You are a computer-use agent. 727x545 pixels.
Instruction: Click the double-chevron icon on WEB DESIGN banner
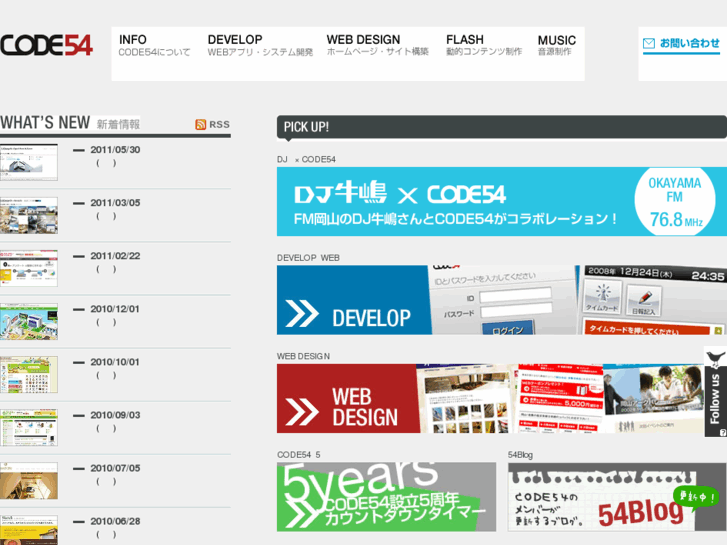(x=302, y=412)
